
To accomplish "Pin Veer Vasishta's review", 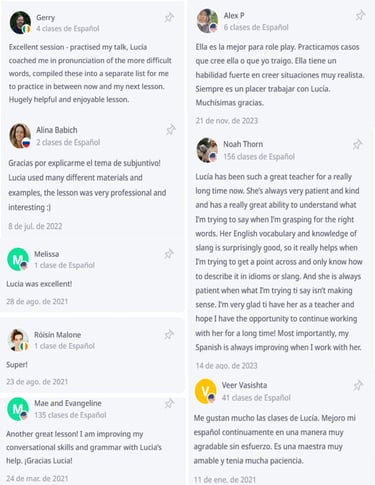I will [358, 385].
